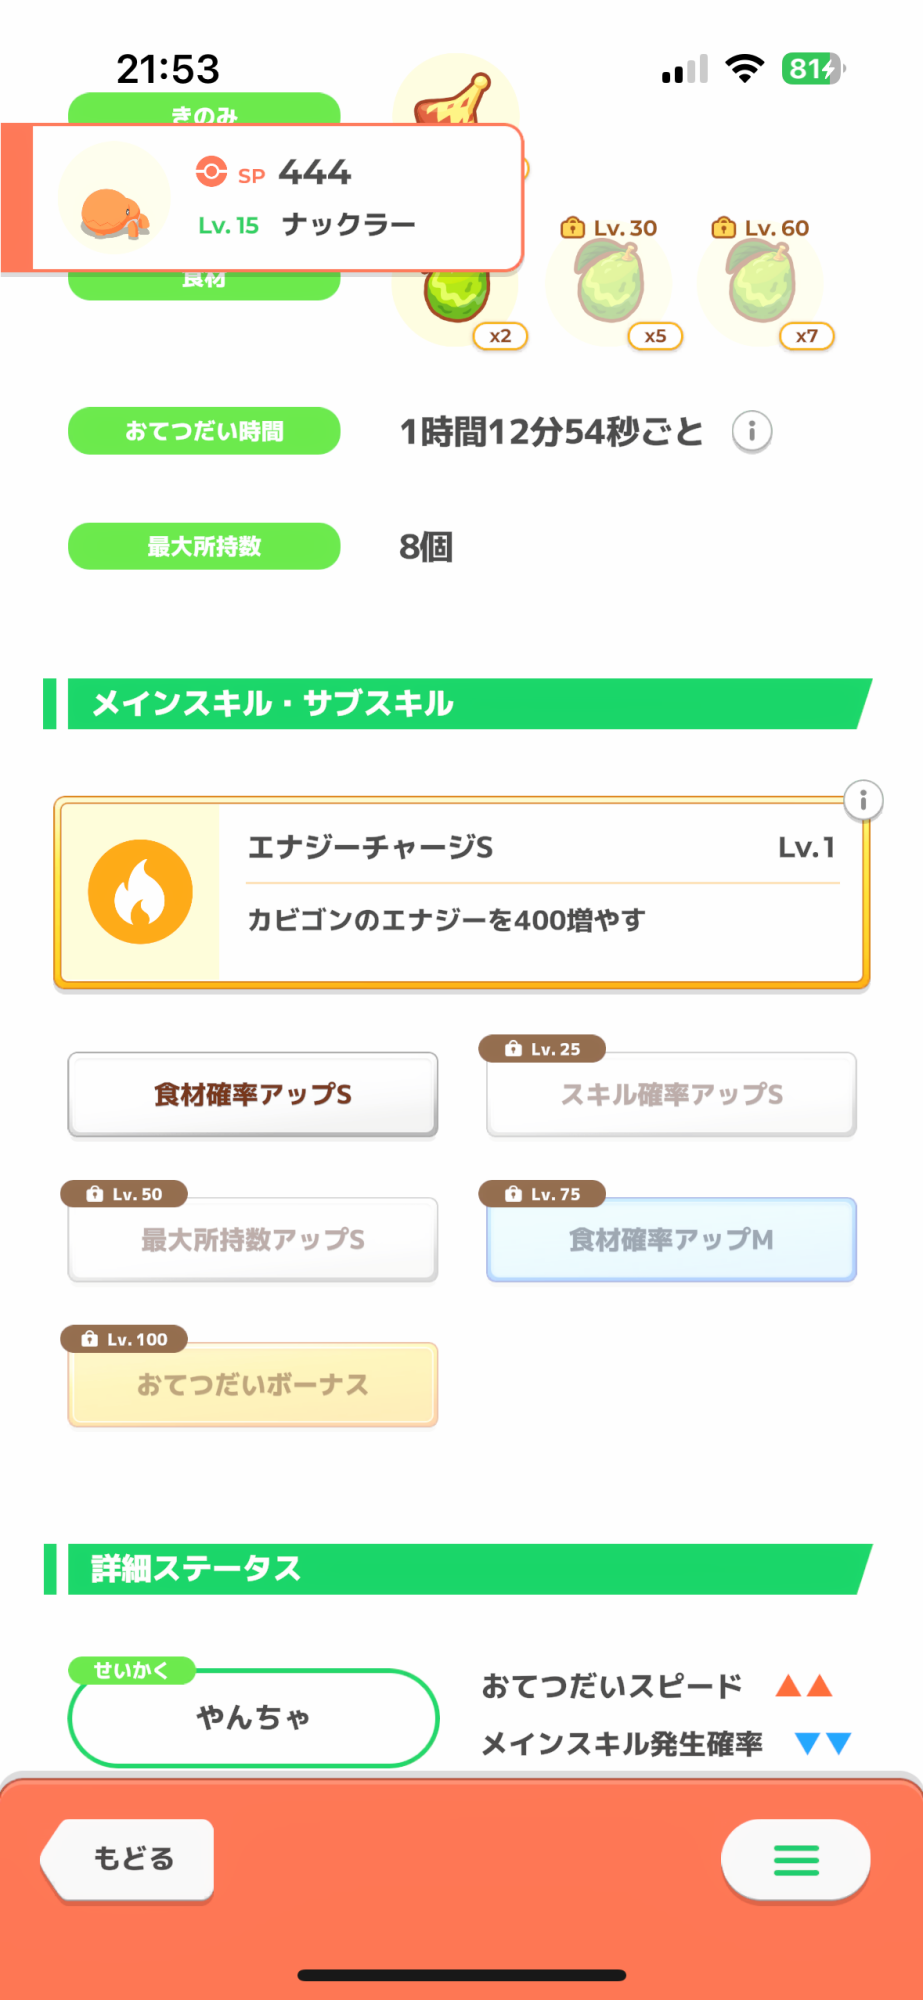Tap the Lv. 60 locked ingredient icon
Viewport: 923px width, 2000px height.
tap(762, 286)
